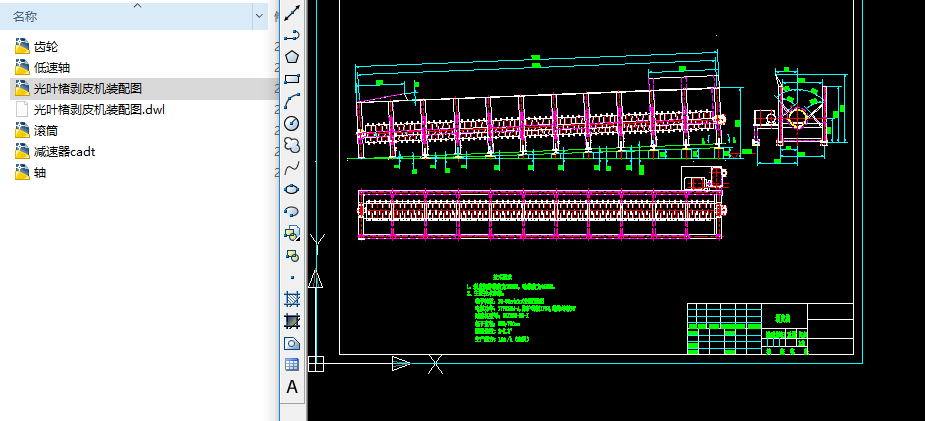Screen dimensions: 925x421
Task: Select the Circle tool
Action: click(x=292, y=123)
